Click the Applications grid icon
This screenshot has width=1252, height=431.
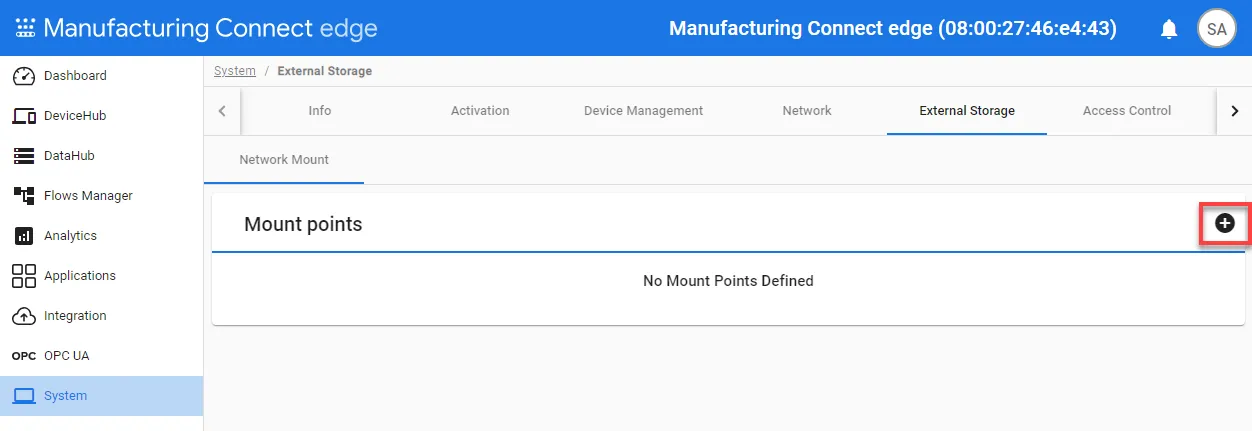24,276
